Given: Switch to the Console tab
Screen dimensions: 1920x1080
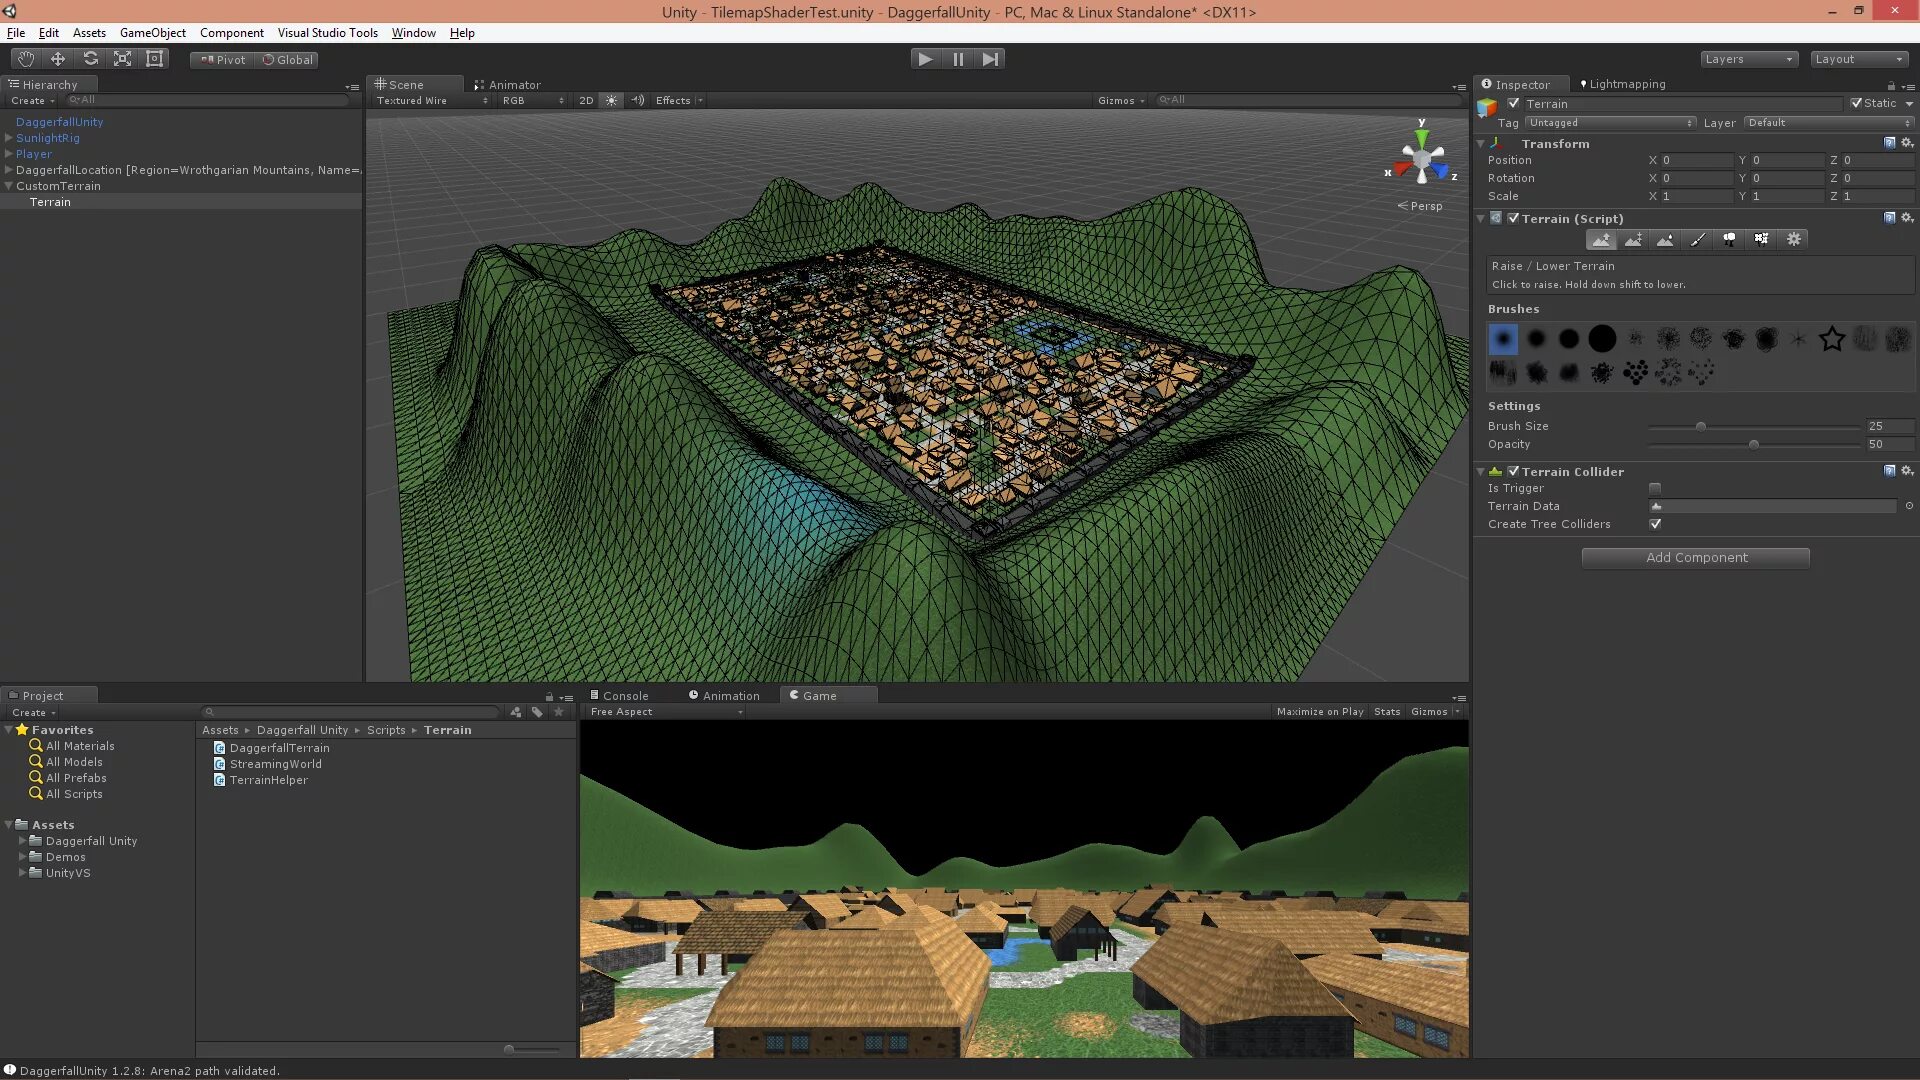Looking at the screenshot, I should 619,696.
